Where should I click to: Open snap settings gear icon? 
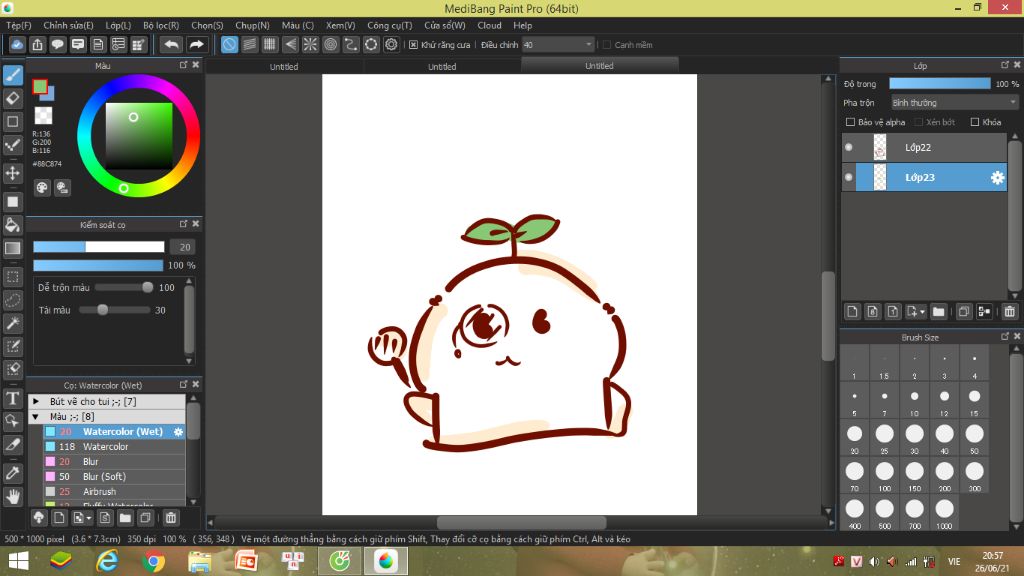click(x=391, y=44)
